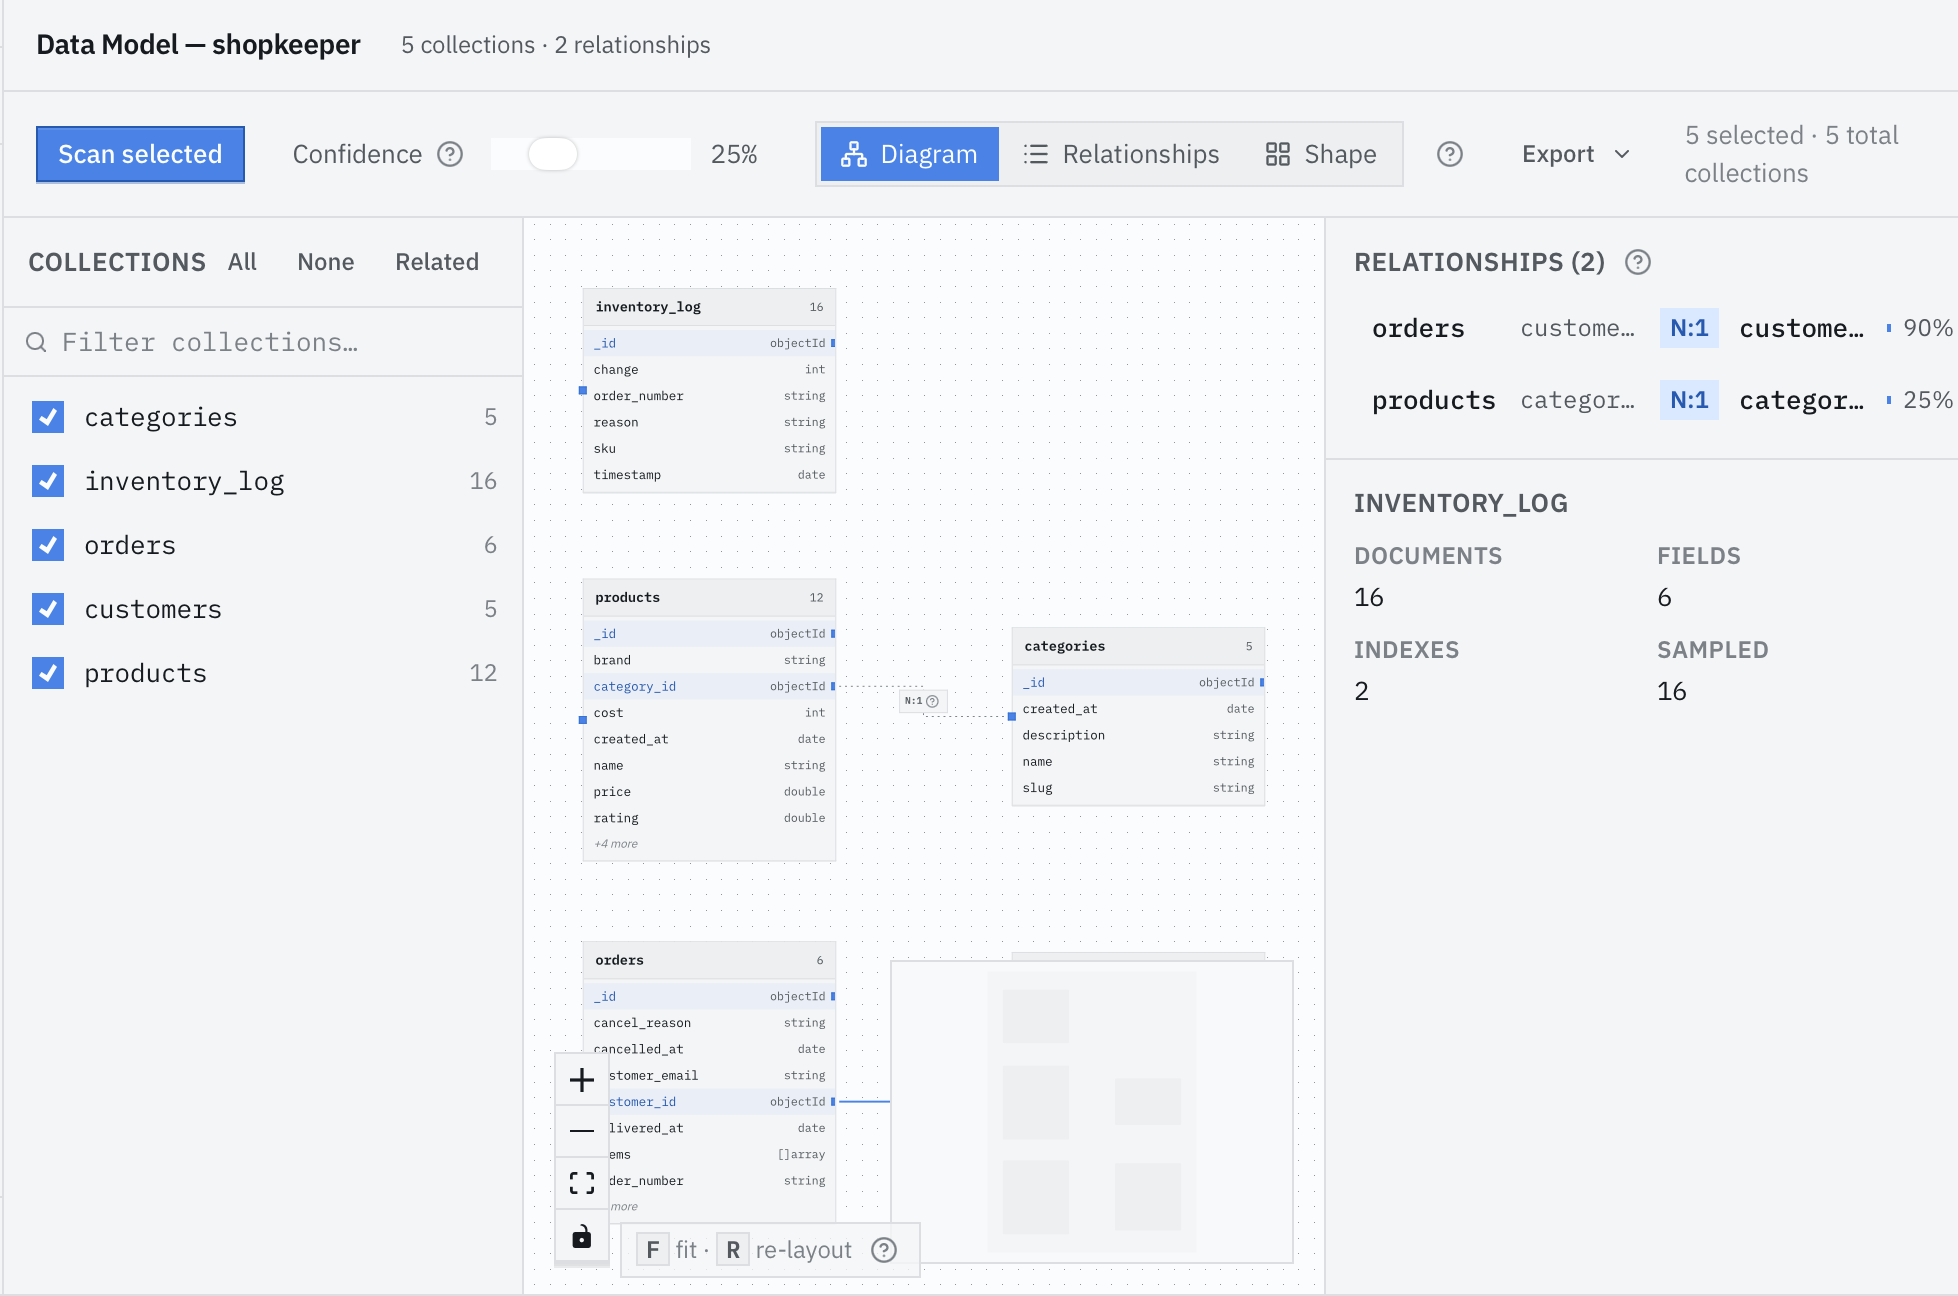This screenshot has height=1296, width=1958.
Task: Uncheck the customers collection checkbox
Action: [48, 609]
